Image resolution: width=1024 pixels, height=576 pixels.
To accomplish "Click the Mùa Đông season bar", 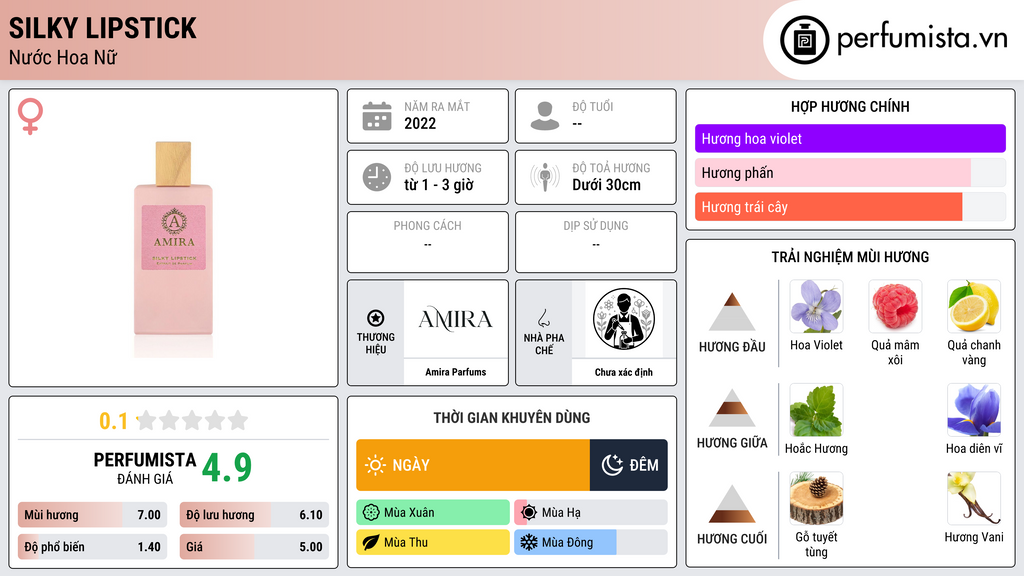I will pyautogui.click(x=591, y=542).
